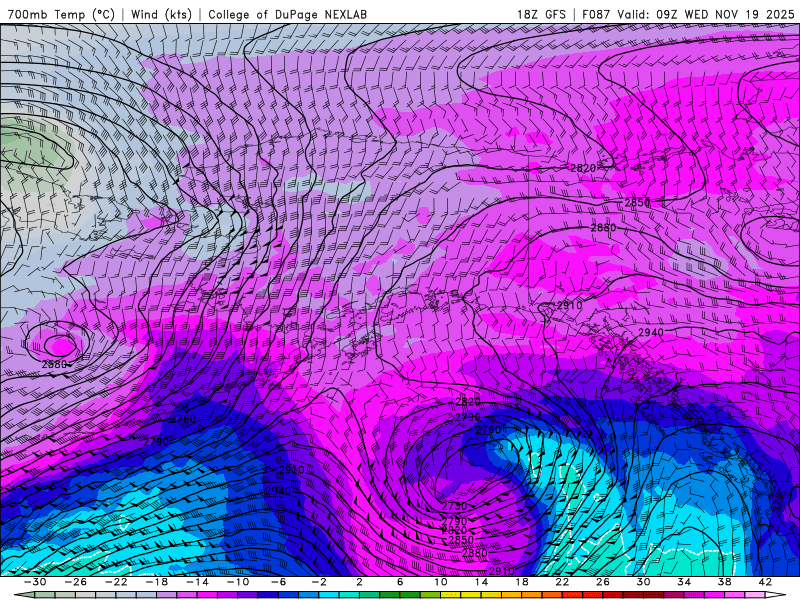Screen dimensions: 800x600
Task: Click the -2 legend tick label
Action: [x=319, y=582]
